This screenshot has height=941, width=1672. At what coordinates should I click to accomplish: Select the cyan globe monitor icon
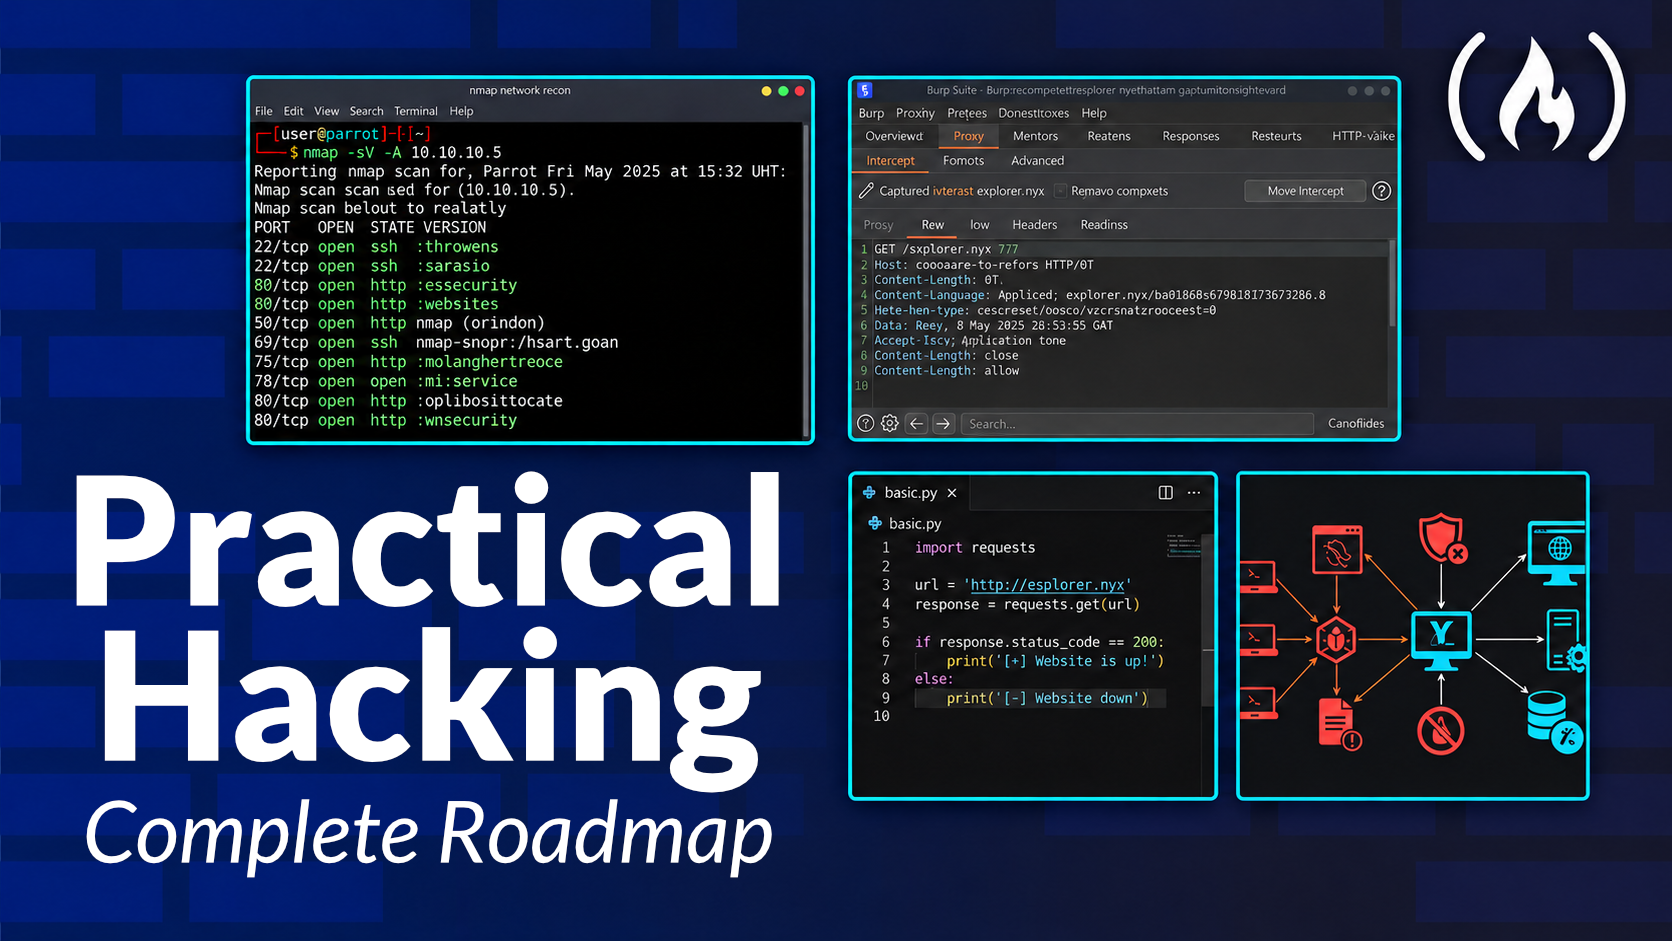[x=1556, y=553]
